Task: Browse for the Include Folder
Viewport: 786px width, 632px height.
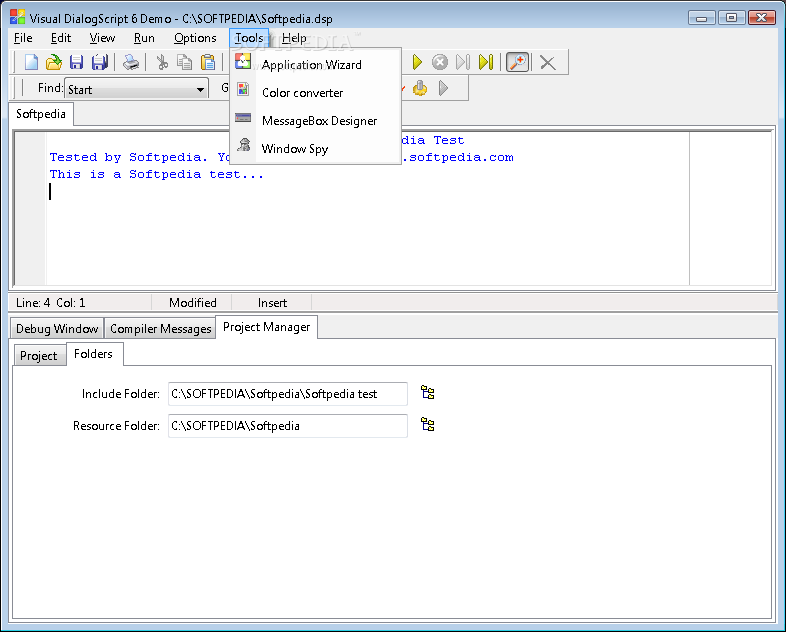Action: (x=428, y=392)
